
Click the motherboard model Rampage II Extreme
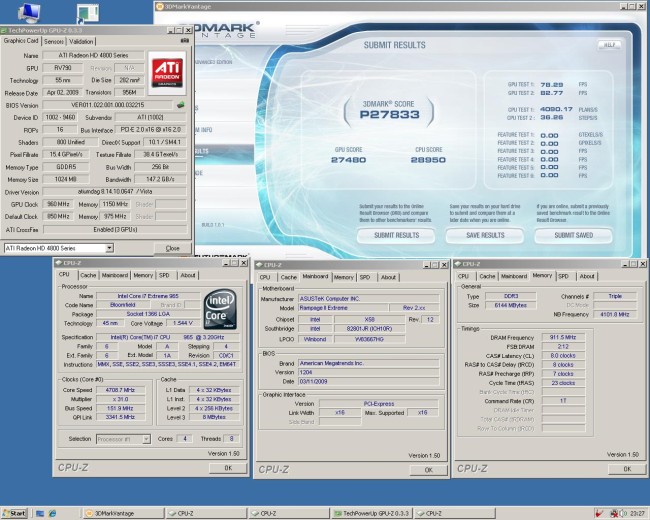click(343, 308)
